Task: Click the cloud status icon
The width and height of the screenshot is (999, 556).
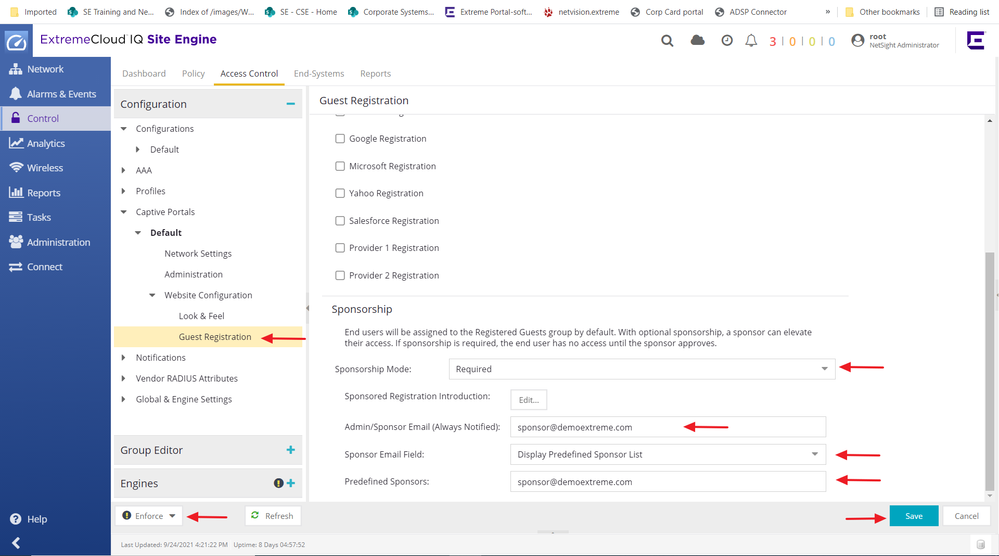Action: point(698,40)
